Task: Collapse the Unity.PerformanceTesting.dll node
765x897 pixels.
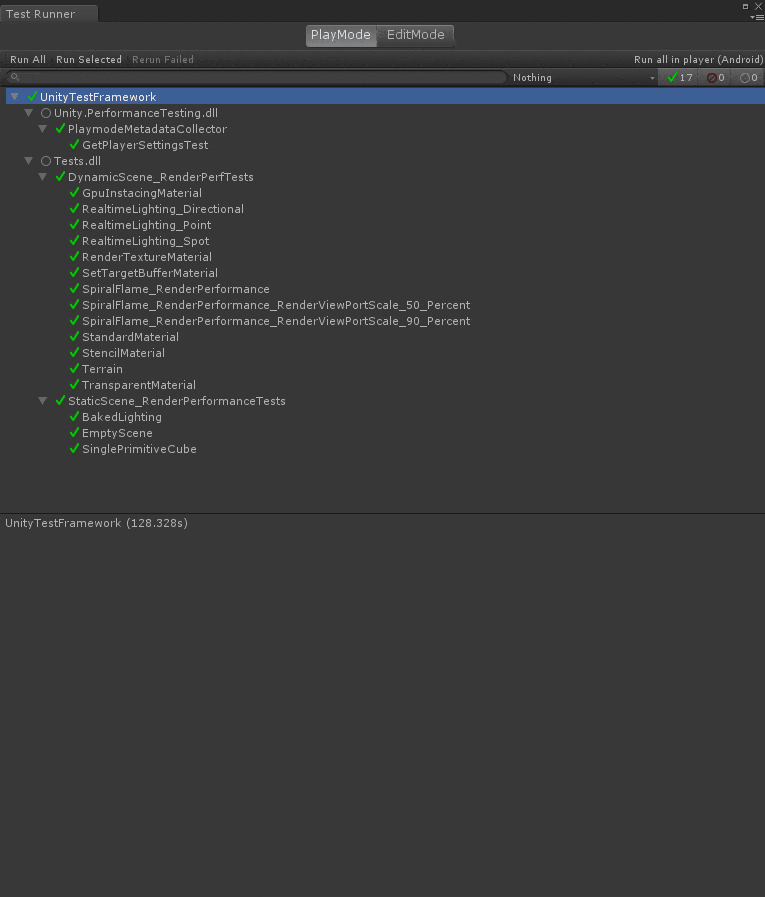Action: [x=29, y=113]
